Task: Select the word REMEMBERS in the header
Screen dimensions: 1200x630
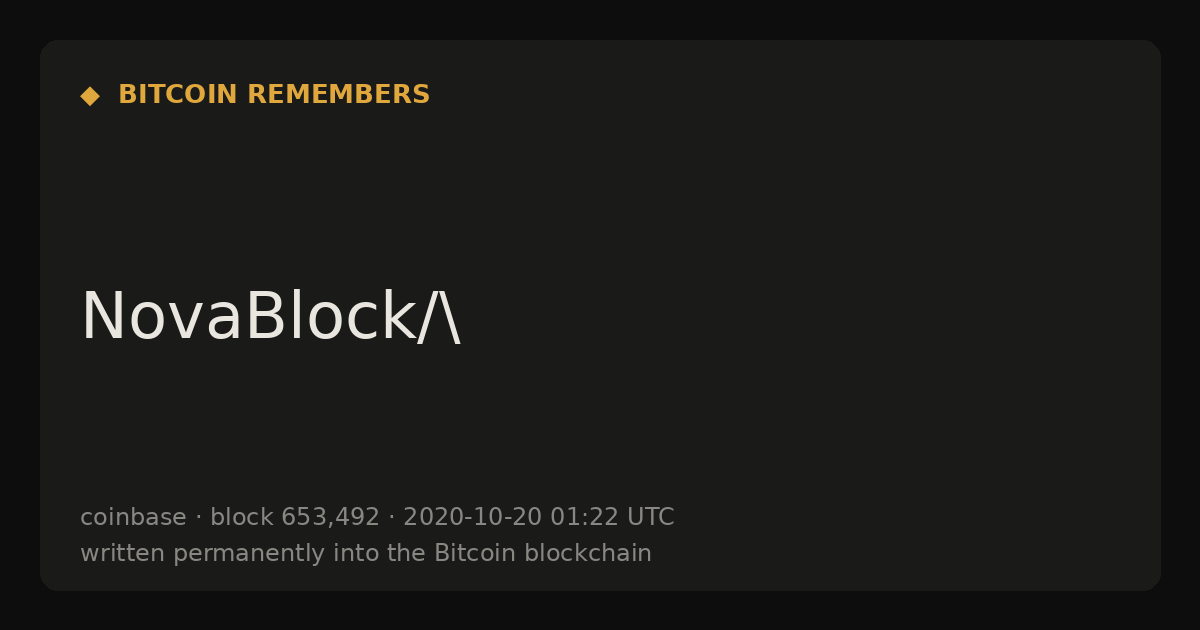Action: click(x=339, y=95)
